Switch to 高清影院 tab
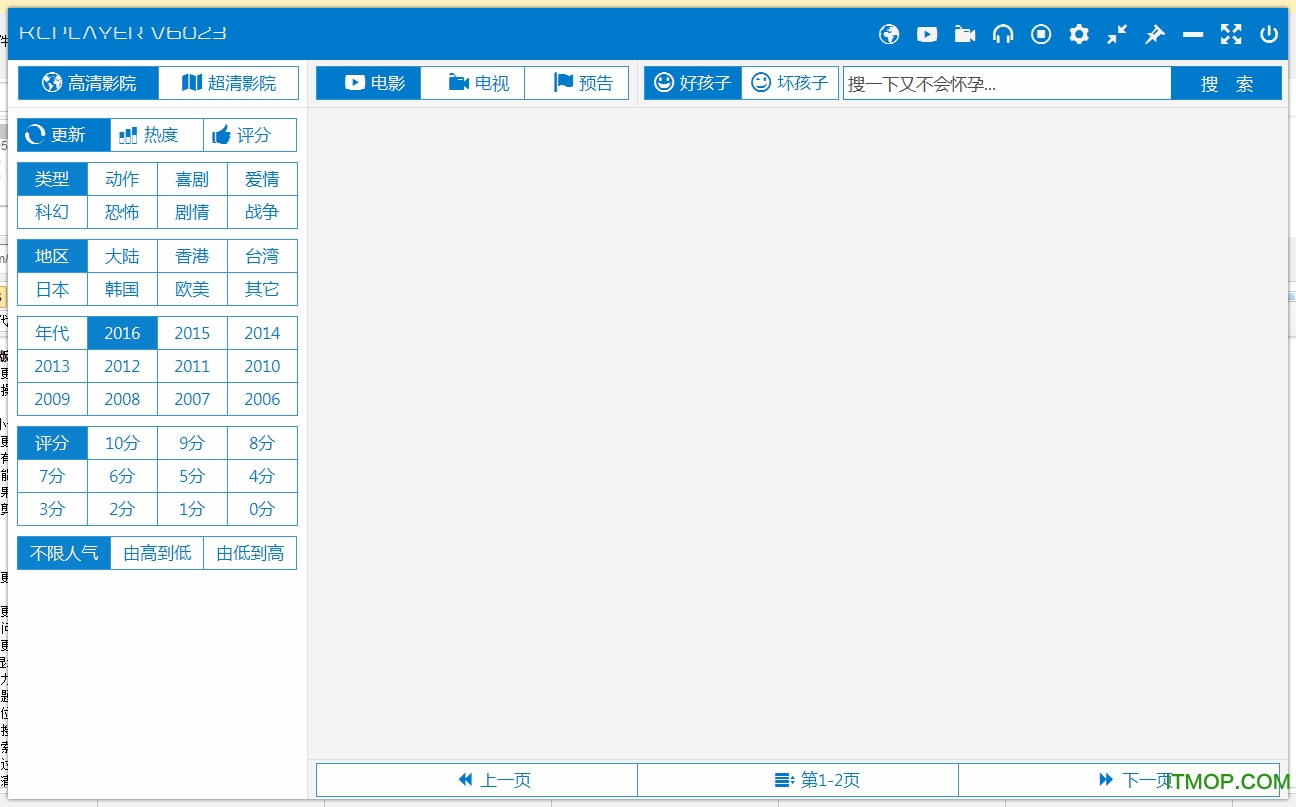The image size is (1296, 807). tap(88, 83)
